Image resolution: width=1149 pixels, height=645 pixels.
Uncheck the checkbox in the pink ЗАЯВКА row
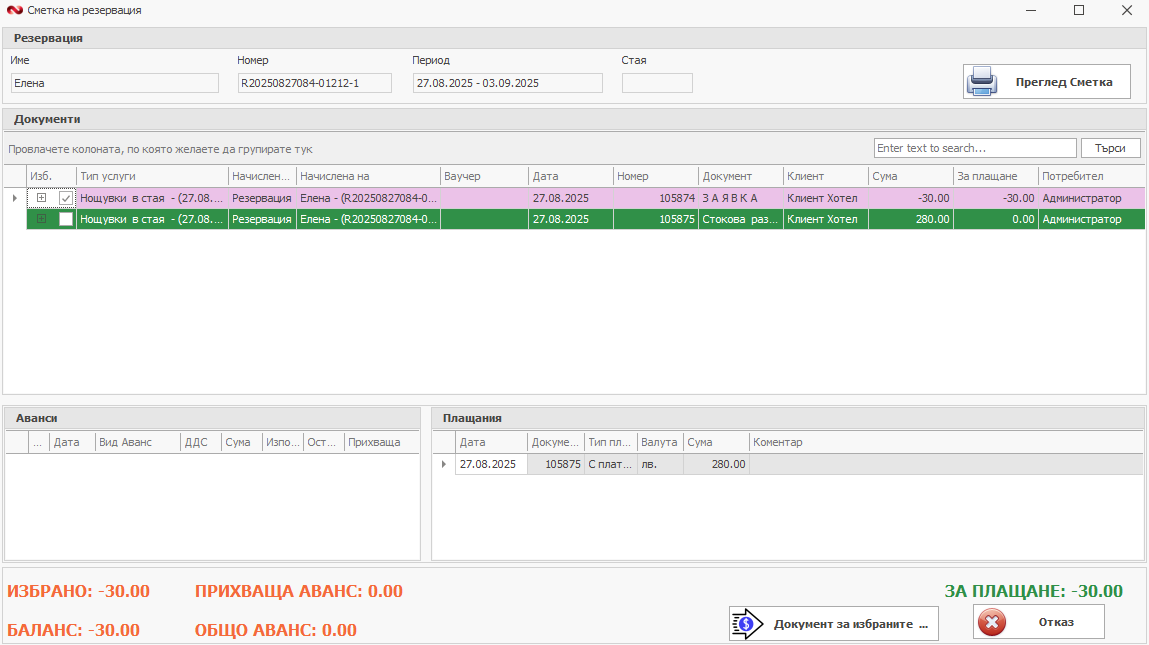click(x=66, y=198)
